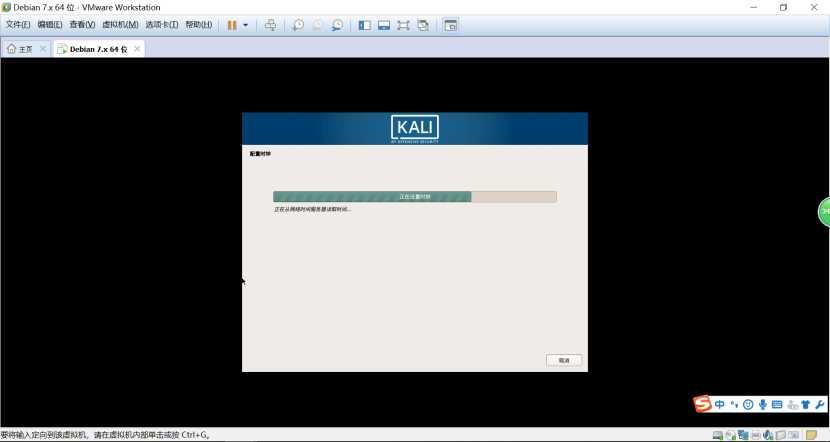Toggle Sogou punctuation mode icon
830x442 pixels.
(734, 404)
